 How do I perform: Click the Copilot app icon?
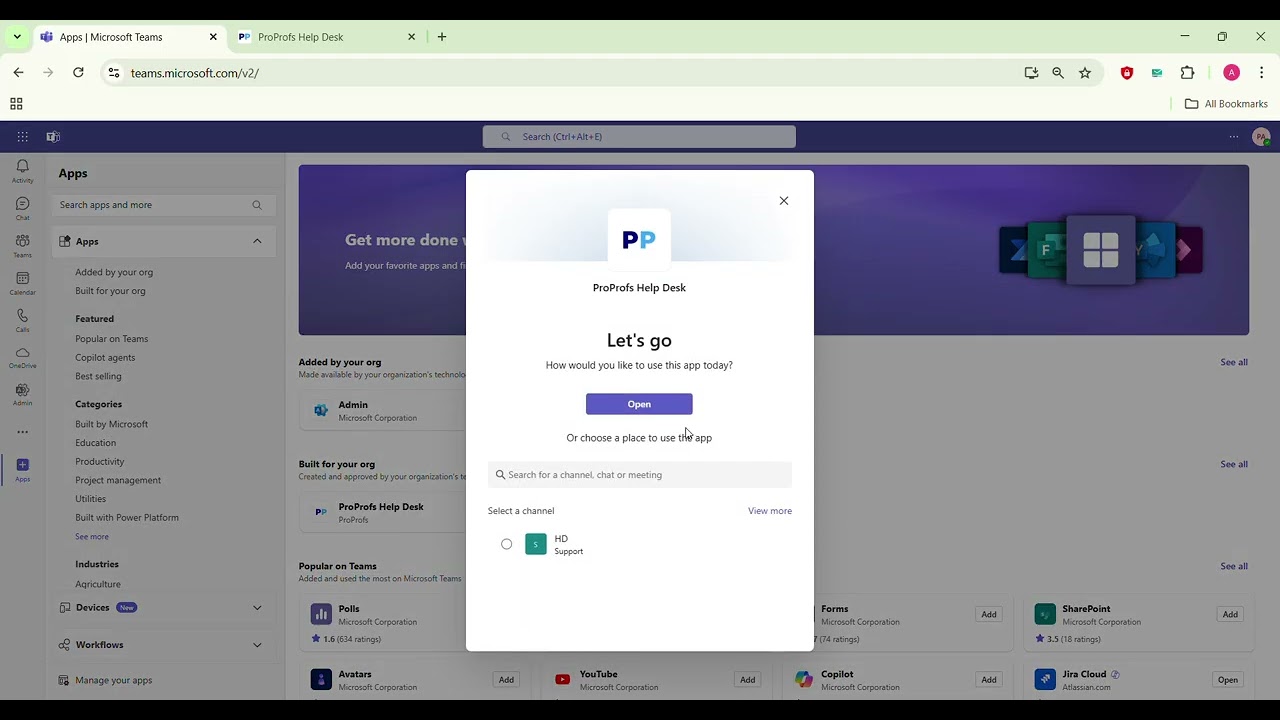(x=804, y=680)
